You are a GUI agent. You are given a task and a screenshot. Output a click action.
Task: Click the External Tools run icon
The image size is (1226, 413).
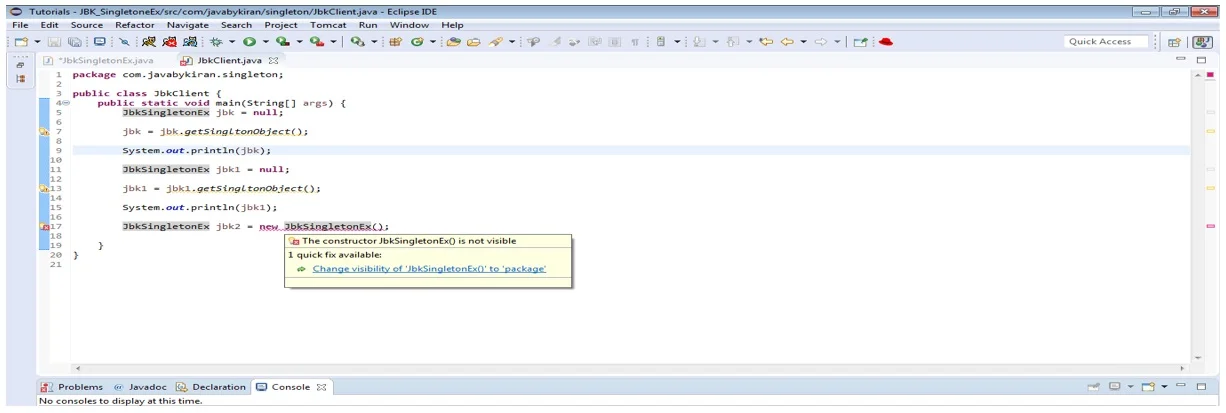click(x=316, y=42)
